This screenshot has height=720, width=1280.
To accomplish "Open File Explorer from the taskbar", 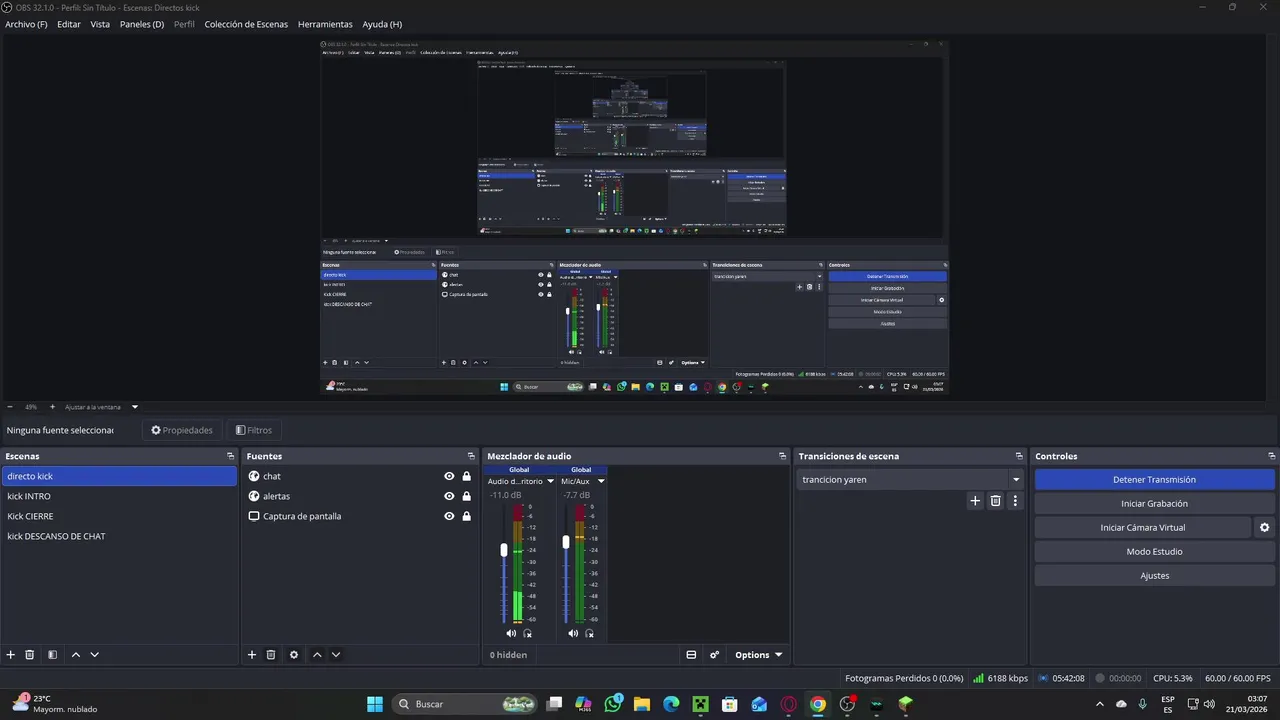I will coord(642,704).
